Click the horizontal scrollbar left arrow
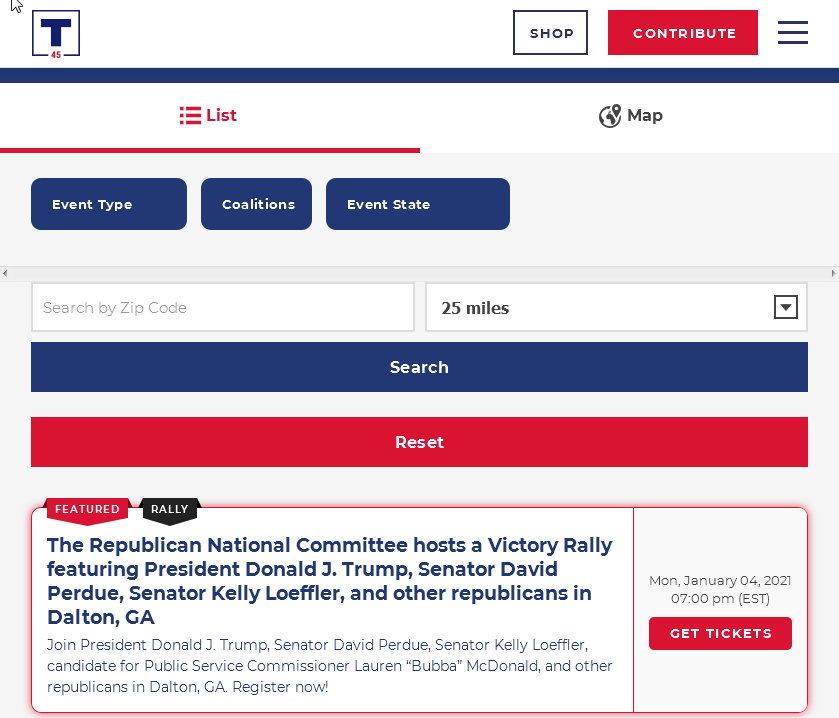This screenshot has height=718, width=839. 5,273
